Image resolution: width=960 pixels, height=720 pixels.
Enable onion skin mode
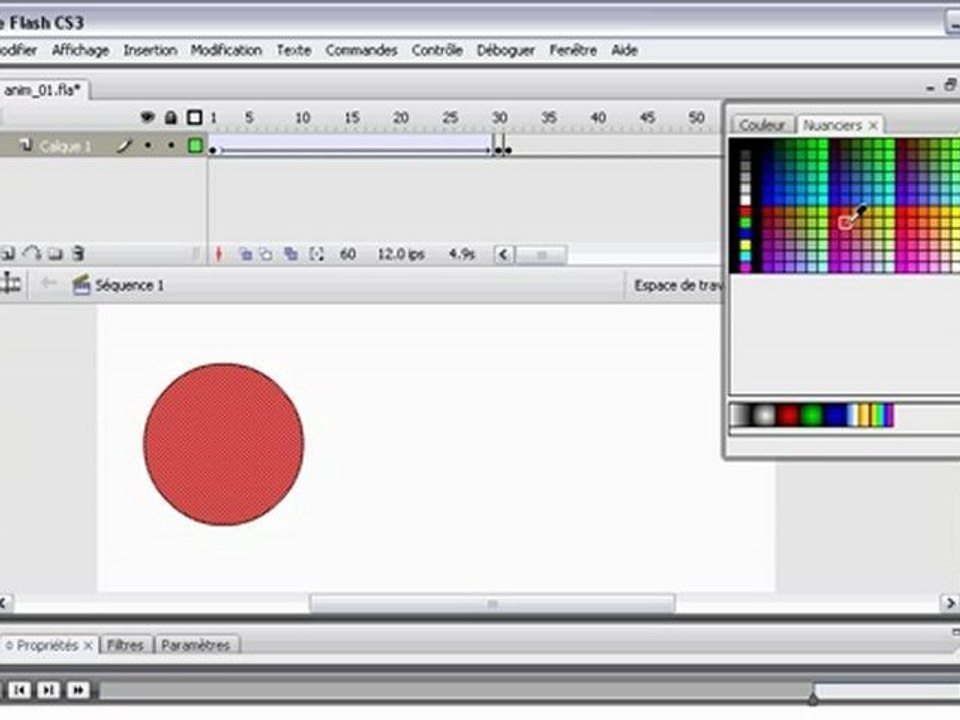[x=245, y=253]
